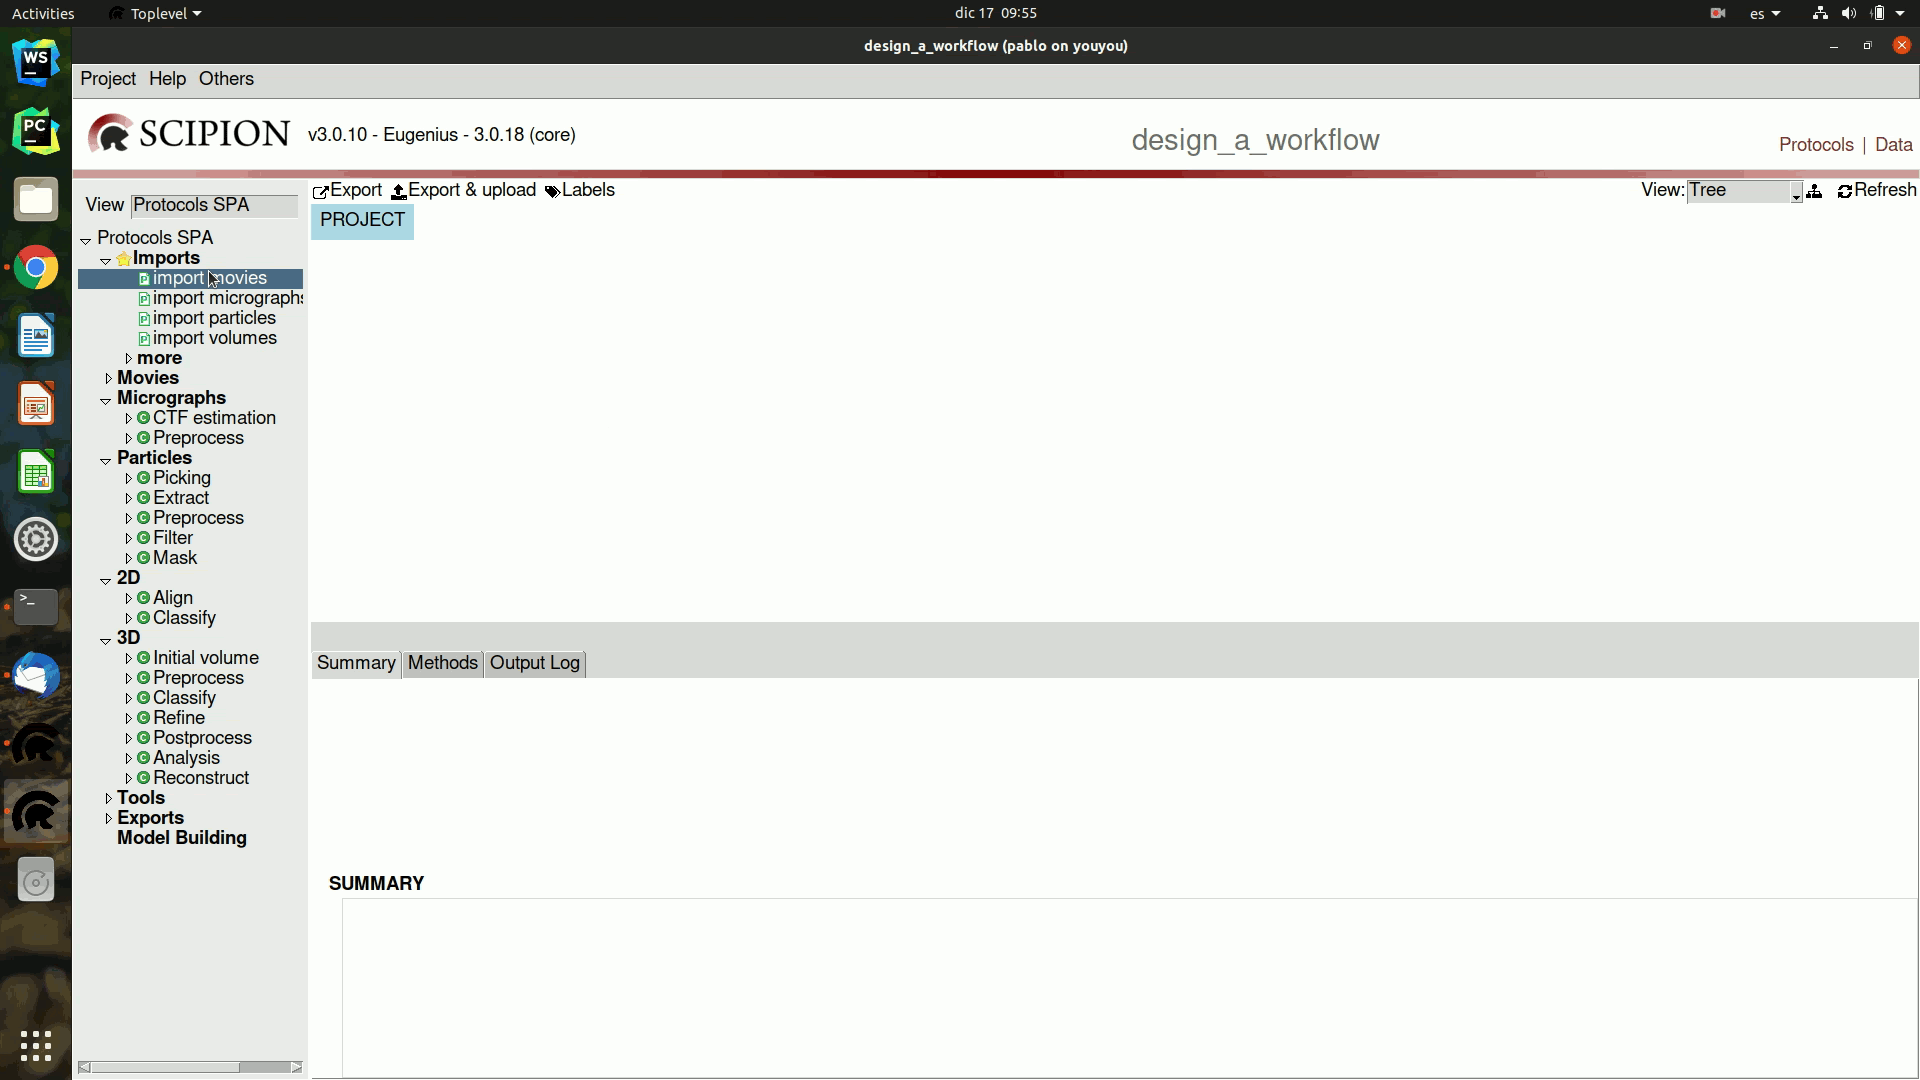Expand the Movies section in tree
Viewport: 1920px width, 1080px height.
click(x=108, y=378)
